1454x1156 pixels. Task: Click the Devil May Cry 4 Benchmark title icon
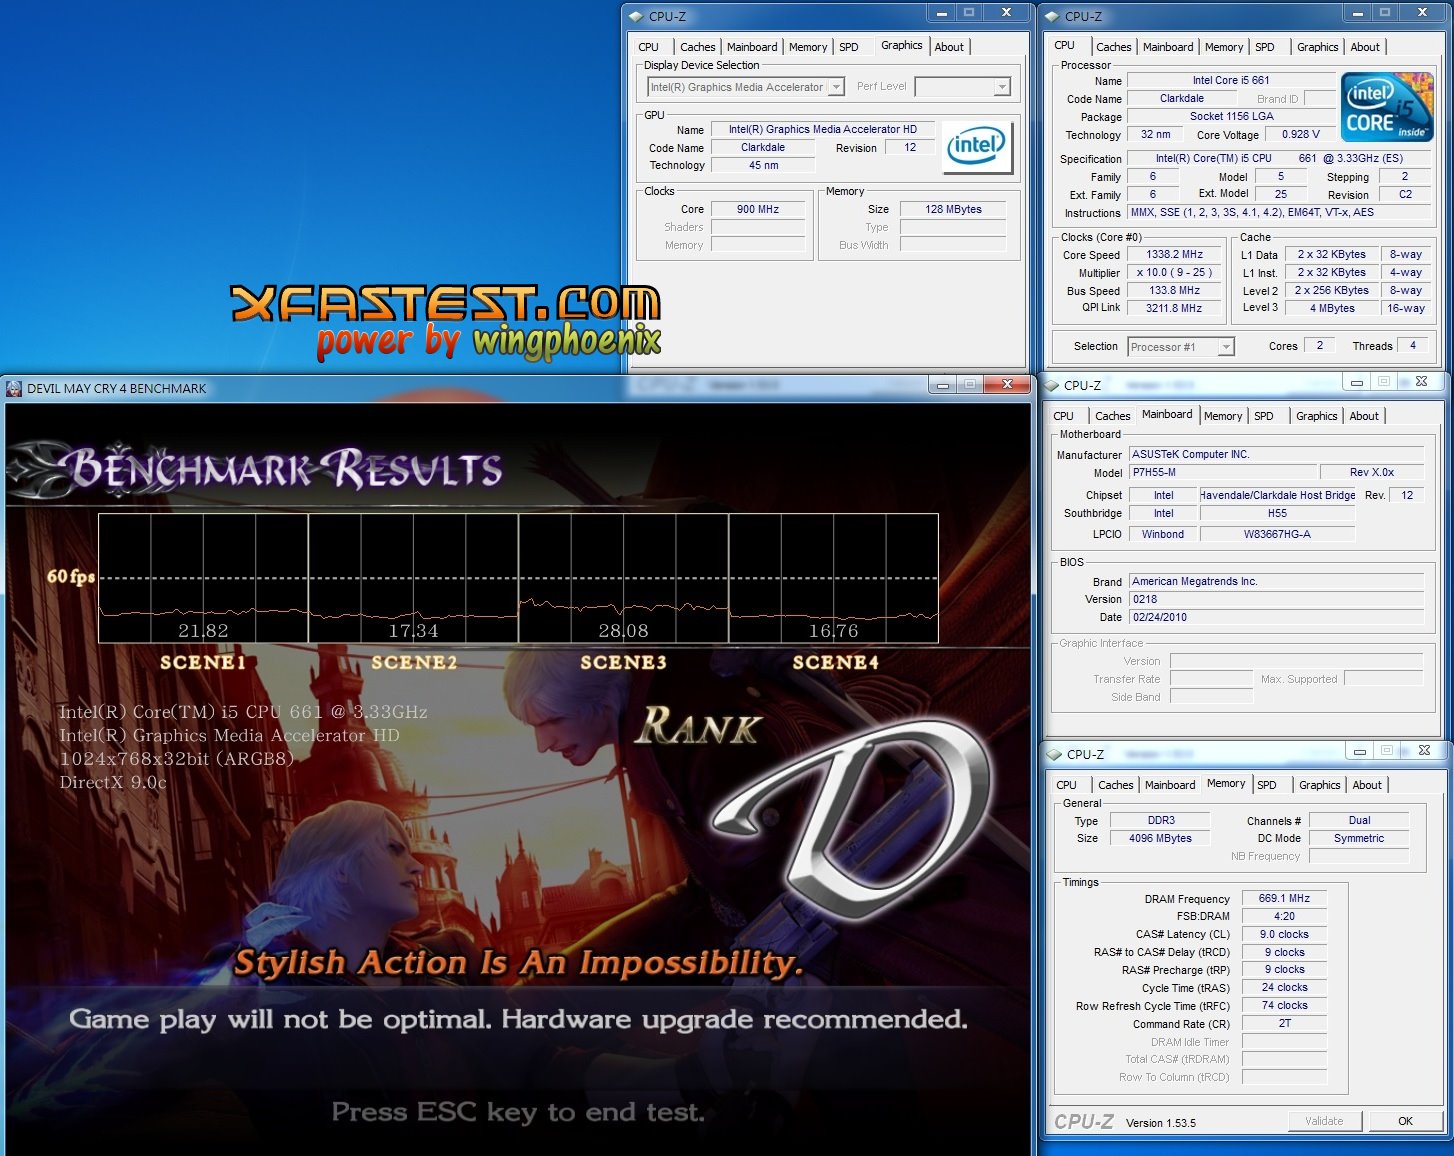[x=14, y=388]
